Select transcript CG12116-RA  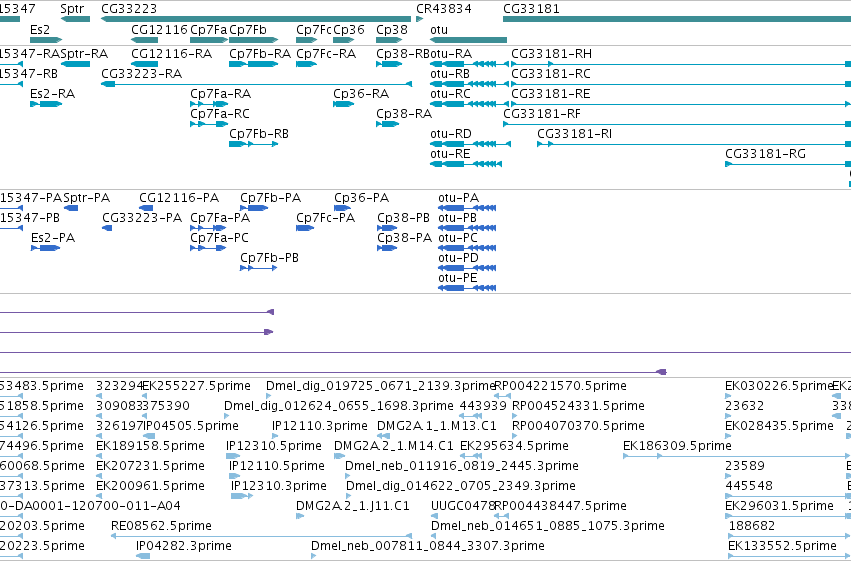(172, 54)
